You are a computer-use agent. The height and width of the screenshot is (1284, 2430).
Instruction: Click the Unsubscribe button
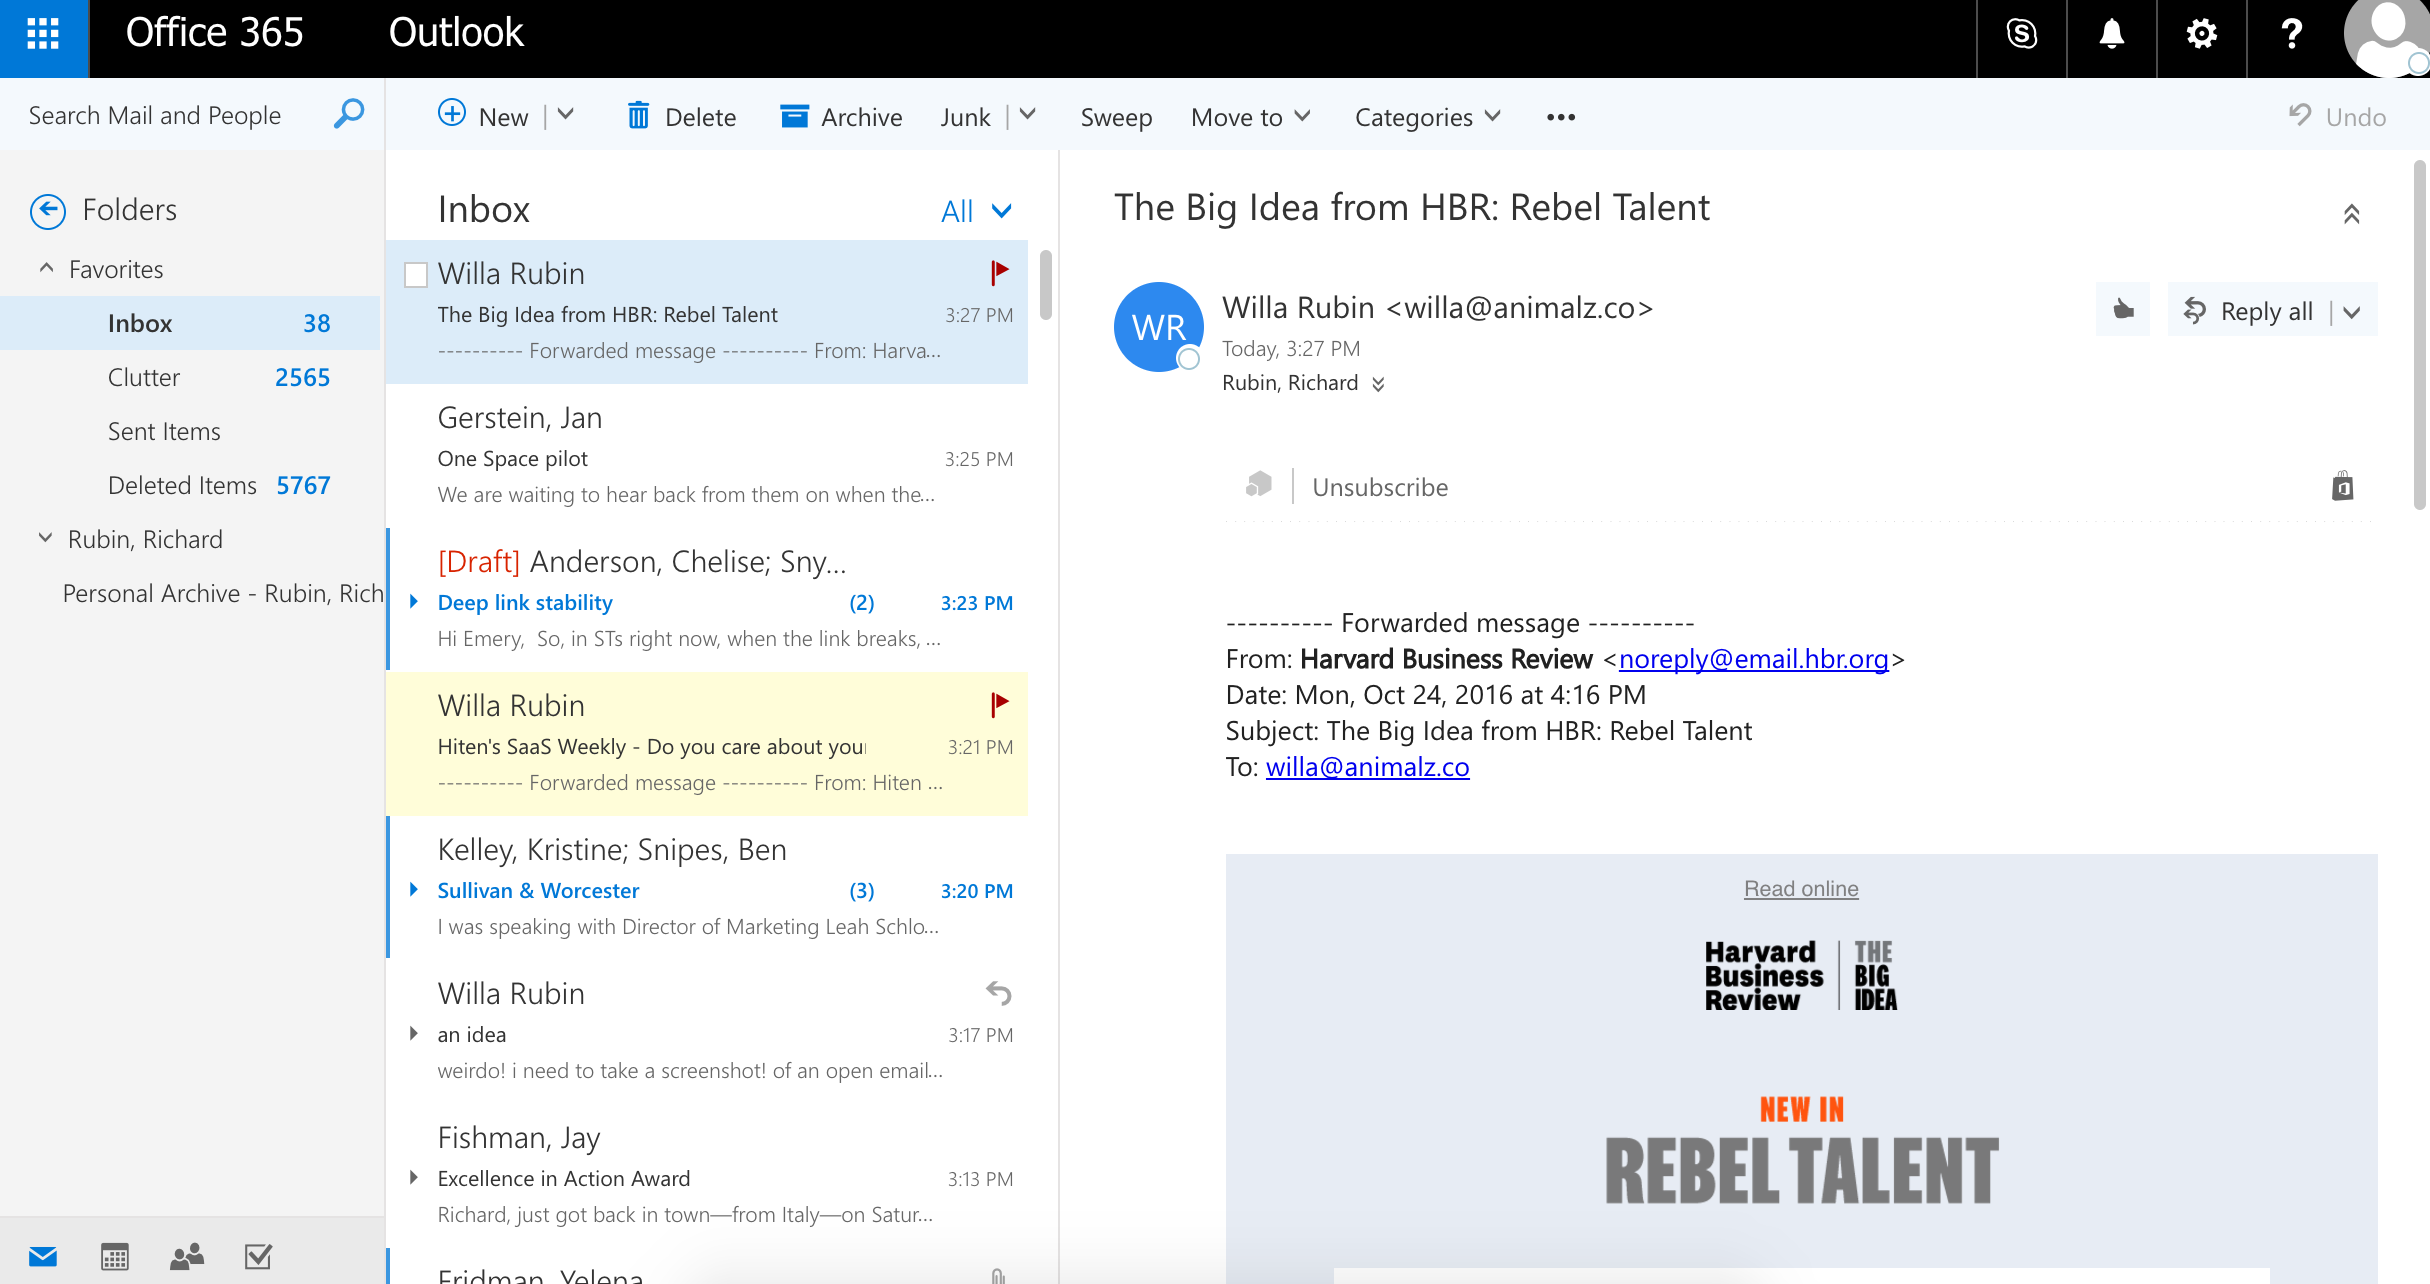point(1380,487)
